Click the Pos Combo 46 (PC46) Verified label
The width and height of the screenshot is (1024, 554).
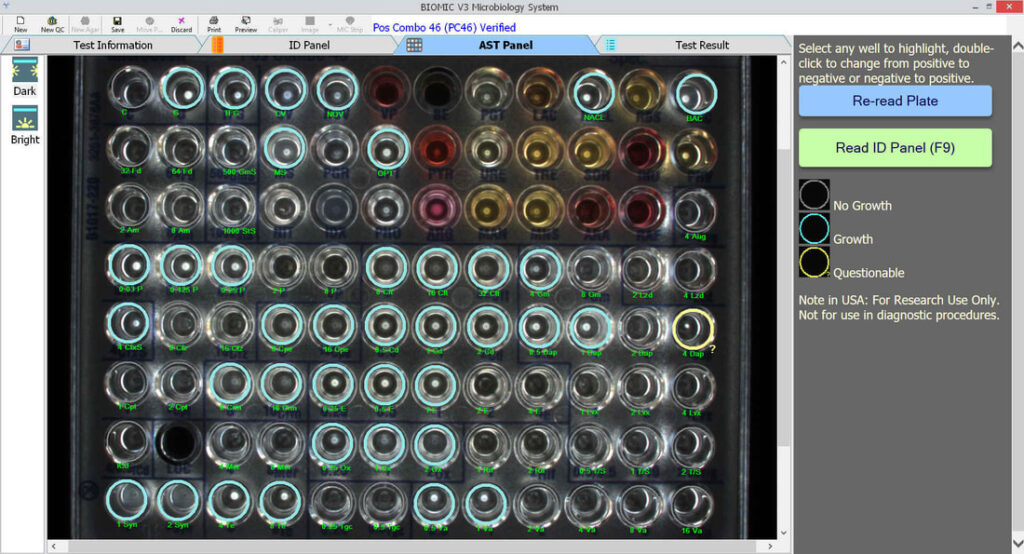coord(444,27)
